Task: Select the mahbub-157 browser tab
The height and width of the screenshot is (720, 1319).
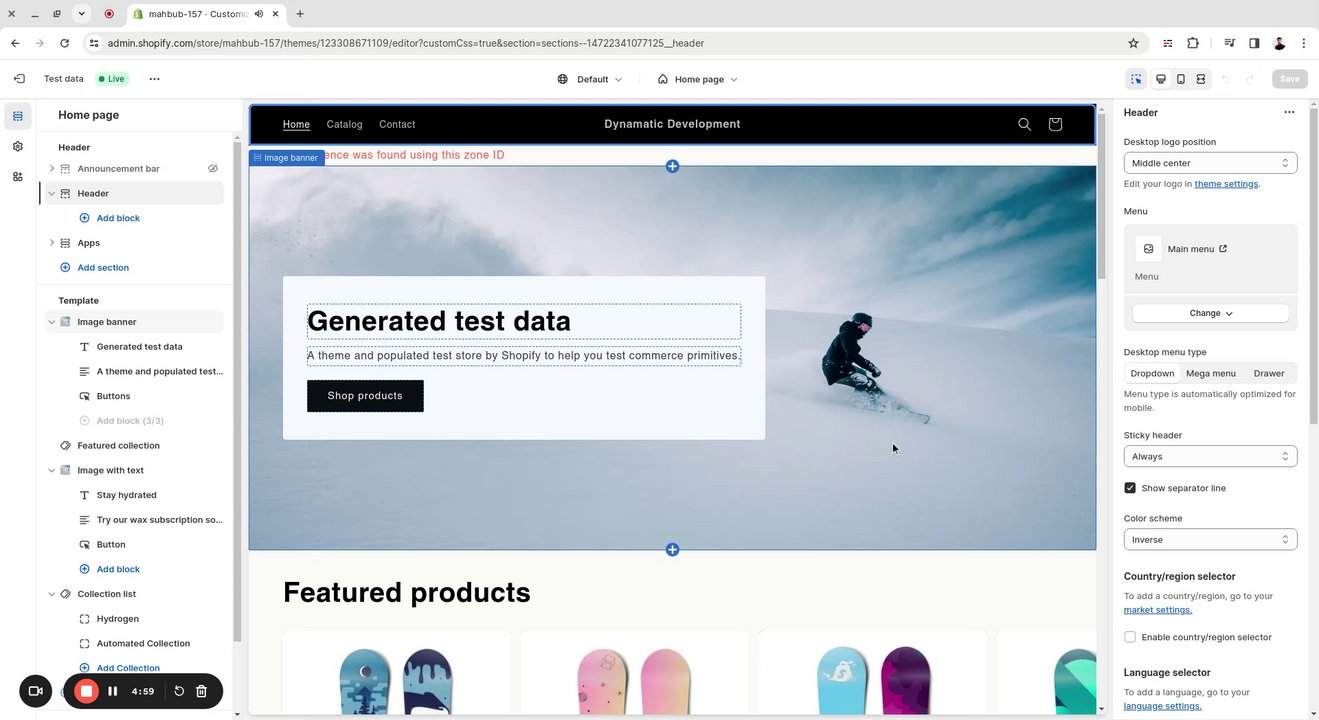Action: [x=205, y=14]
